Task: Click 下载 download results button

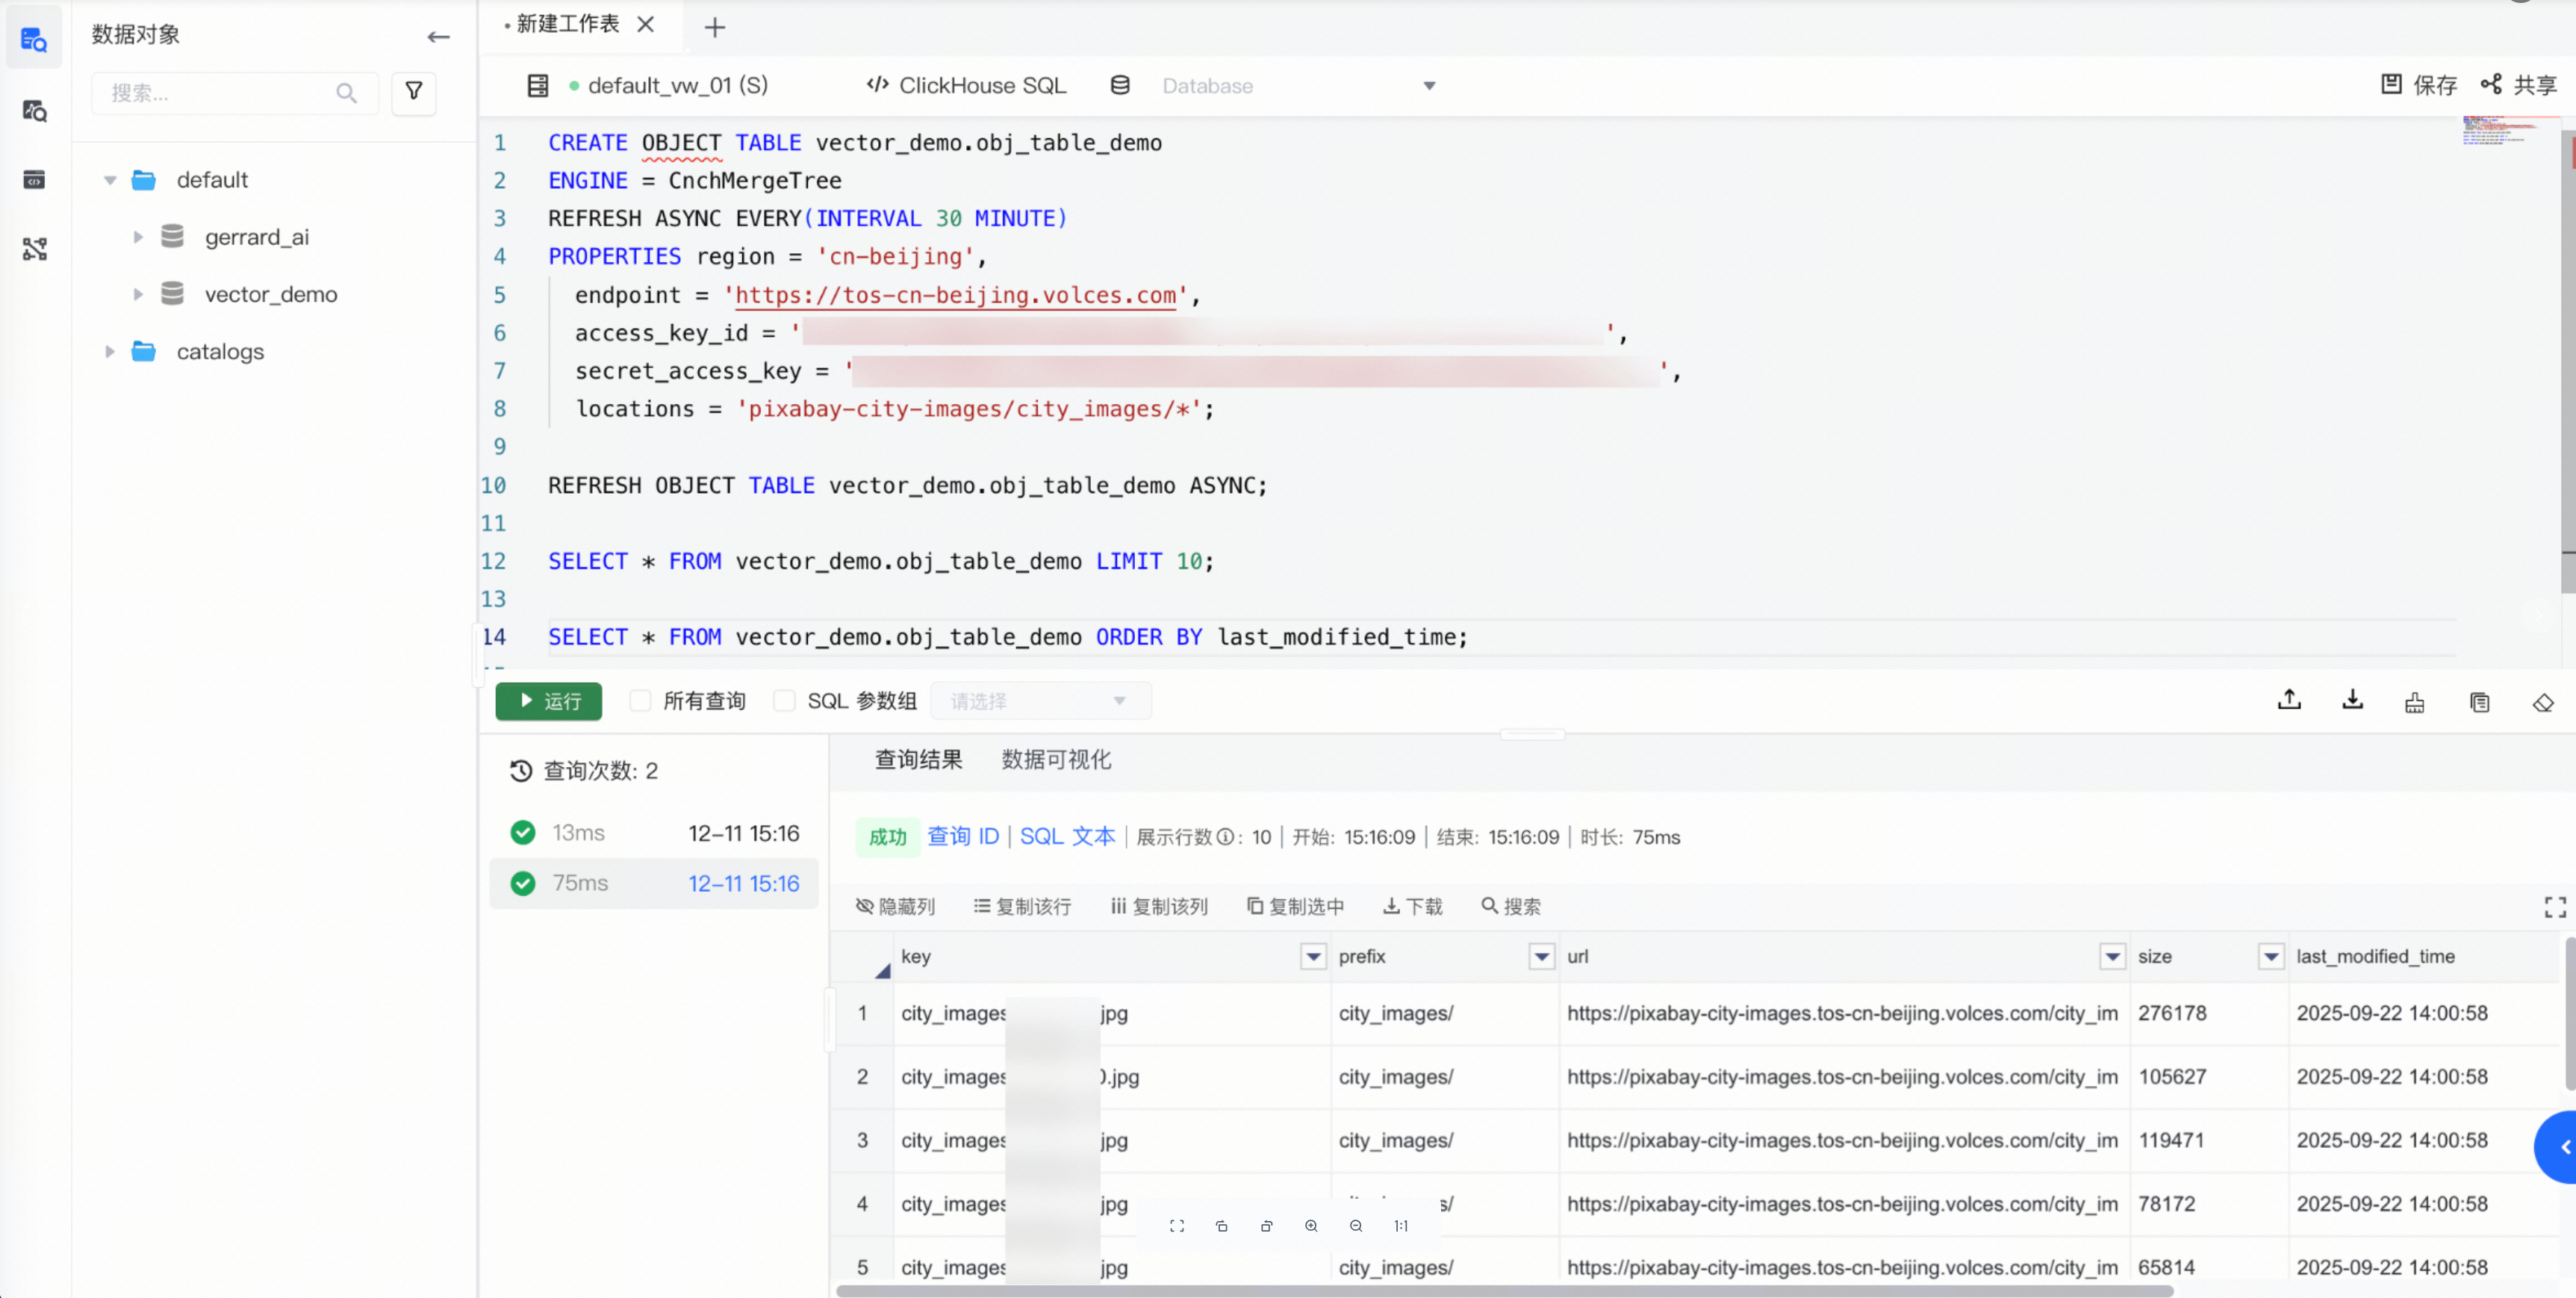Action: point(1412,906)
